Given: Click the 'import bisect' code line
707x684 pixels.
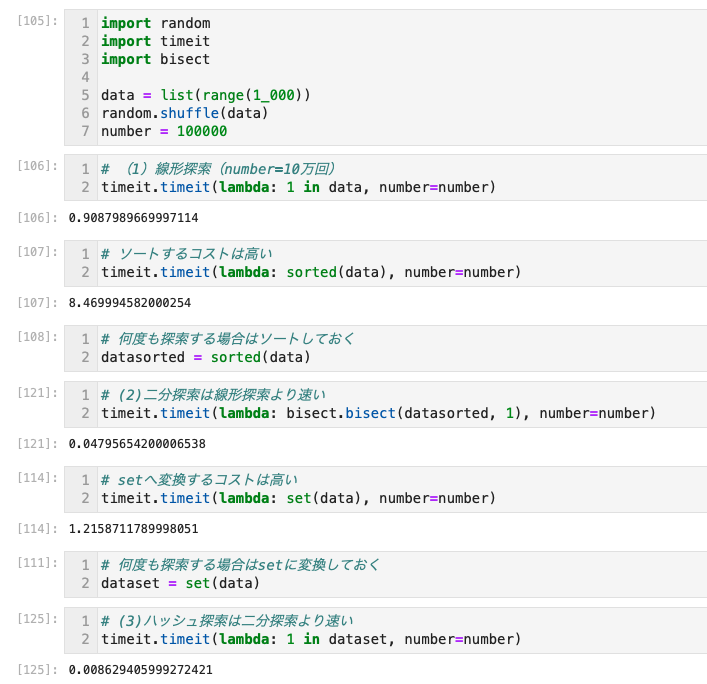Looking at the screenshot, I should point(155,59).
